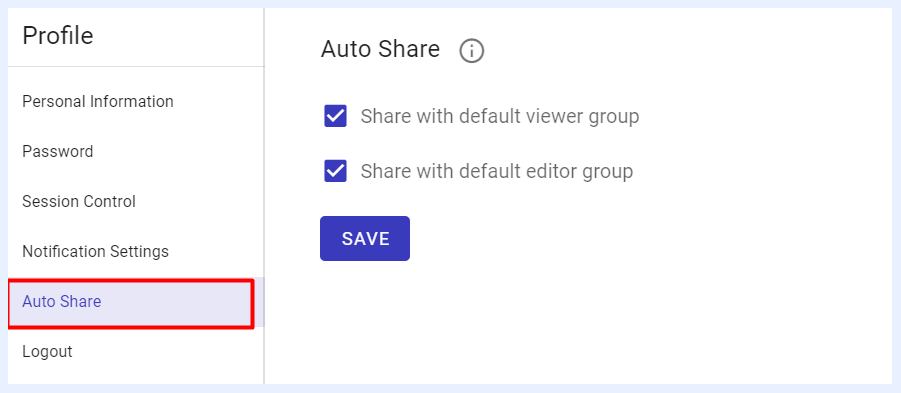
Task: Save the Auto Share settings
Action: 365,238
